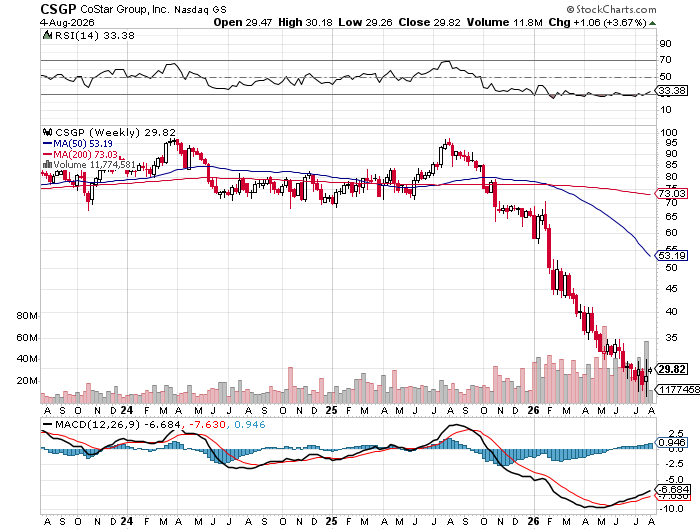Click the 20M volume axis label

(x=27, y=381)
